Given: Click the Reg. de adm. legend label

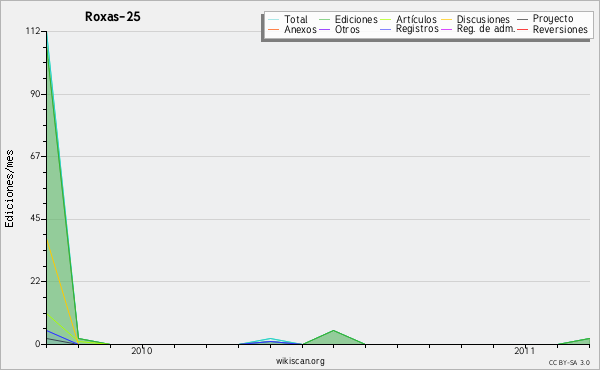Looking at the screenshot, I should [486, 29].
